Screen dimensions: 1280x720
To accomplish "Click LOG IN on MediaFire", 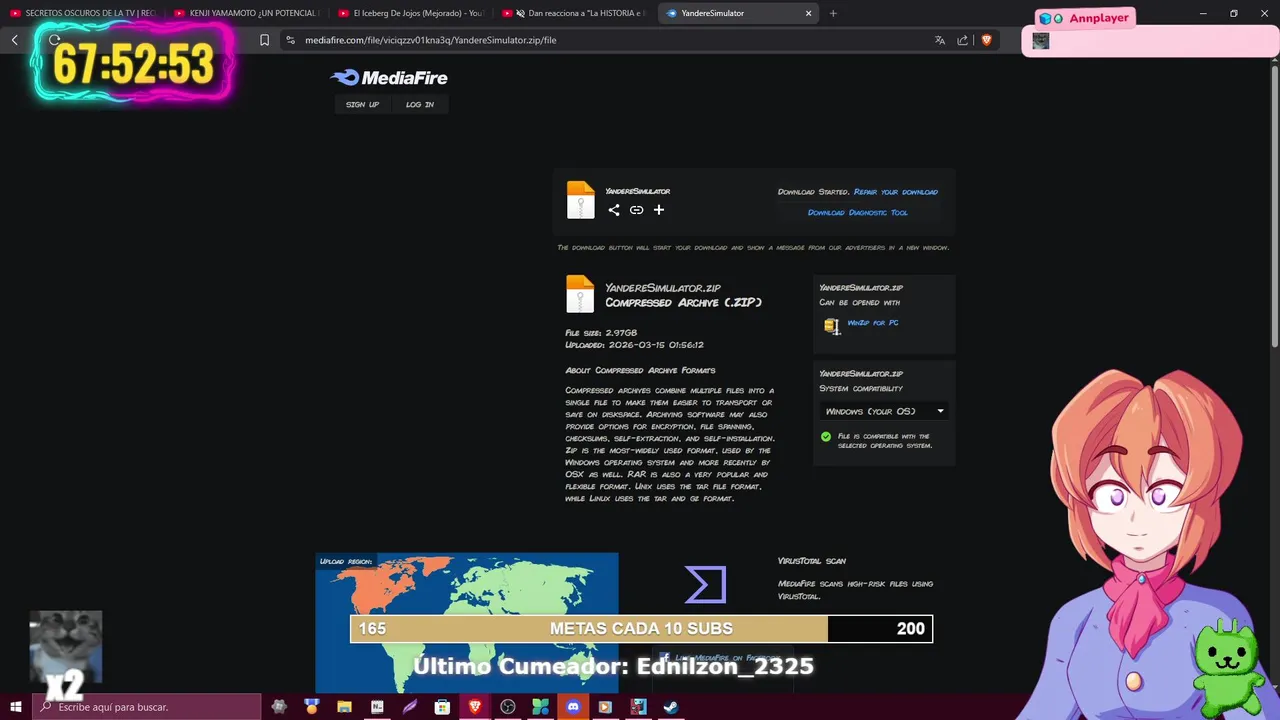I will click(x=420, y=104).
